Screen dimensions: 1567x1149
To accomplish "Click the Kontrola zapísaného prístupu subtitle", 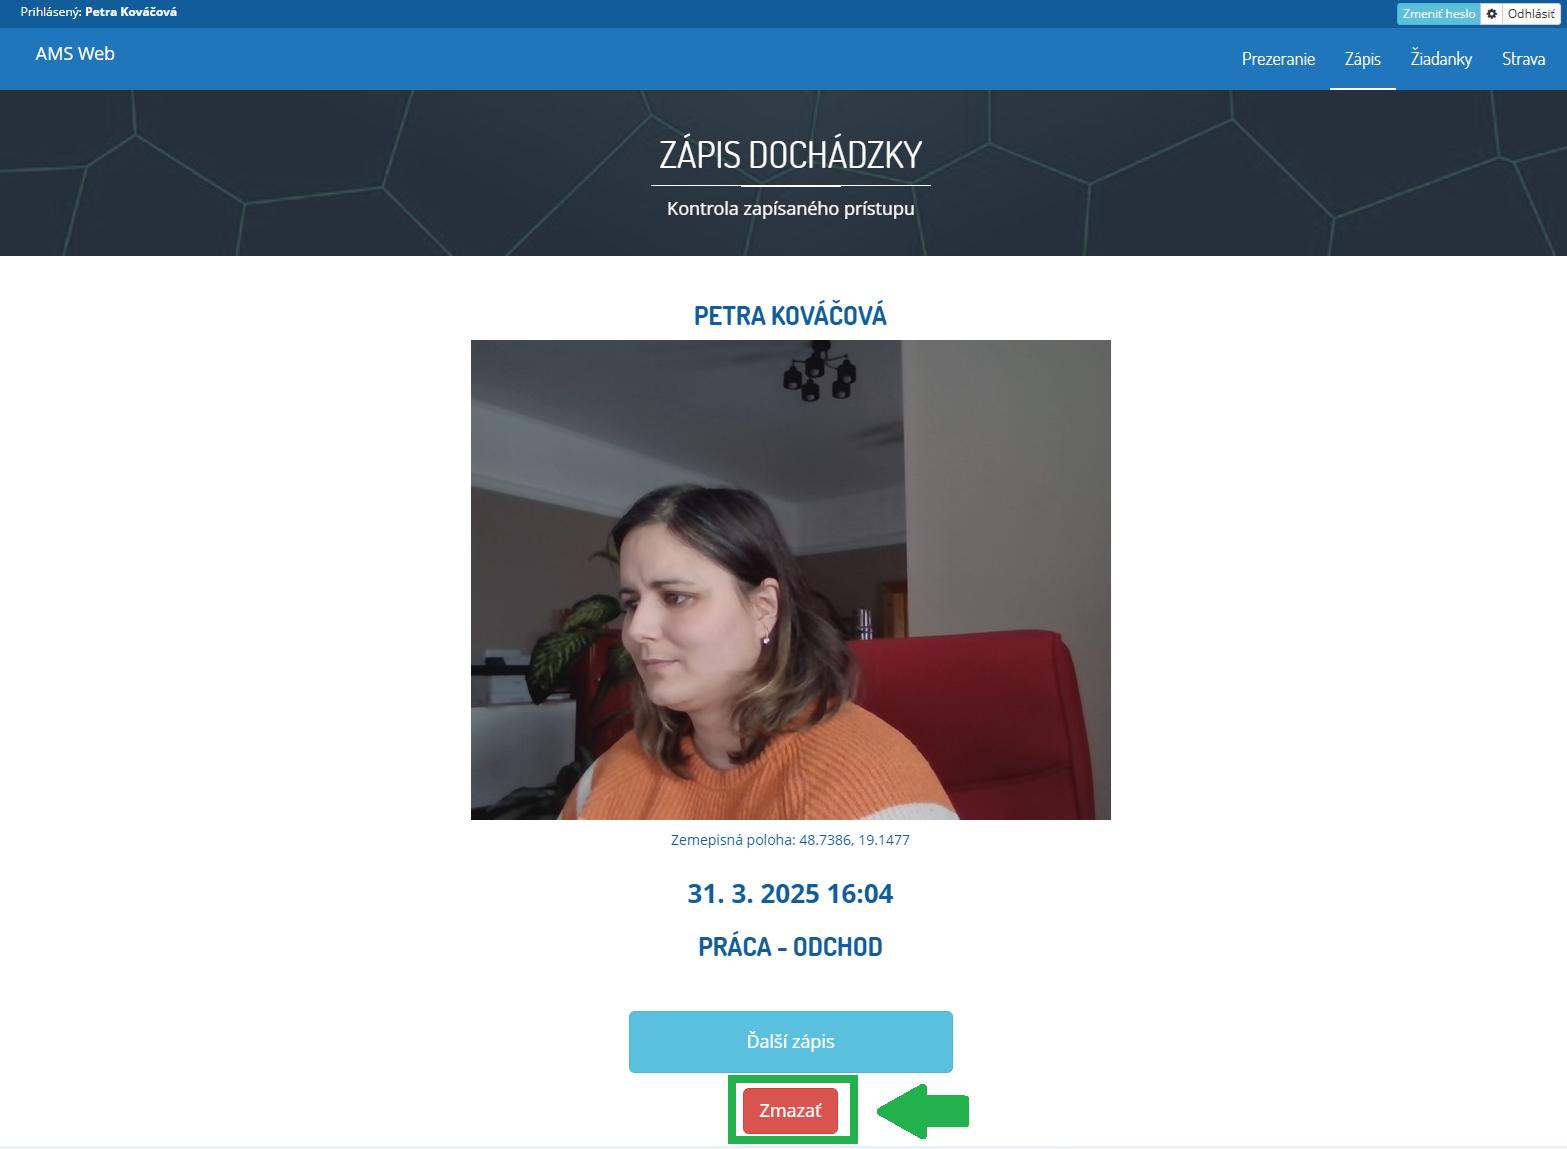I will pos(791,208).
